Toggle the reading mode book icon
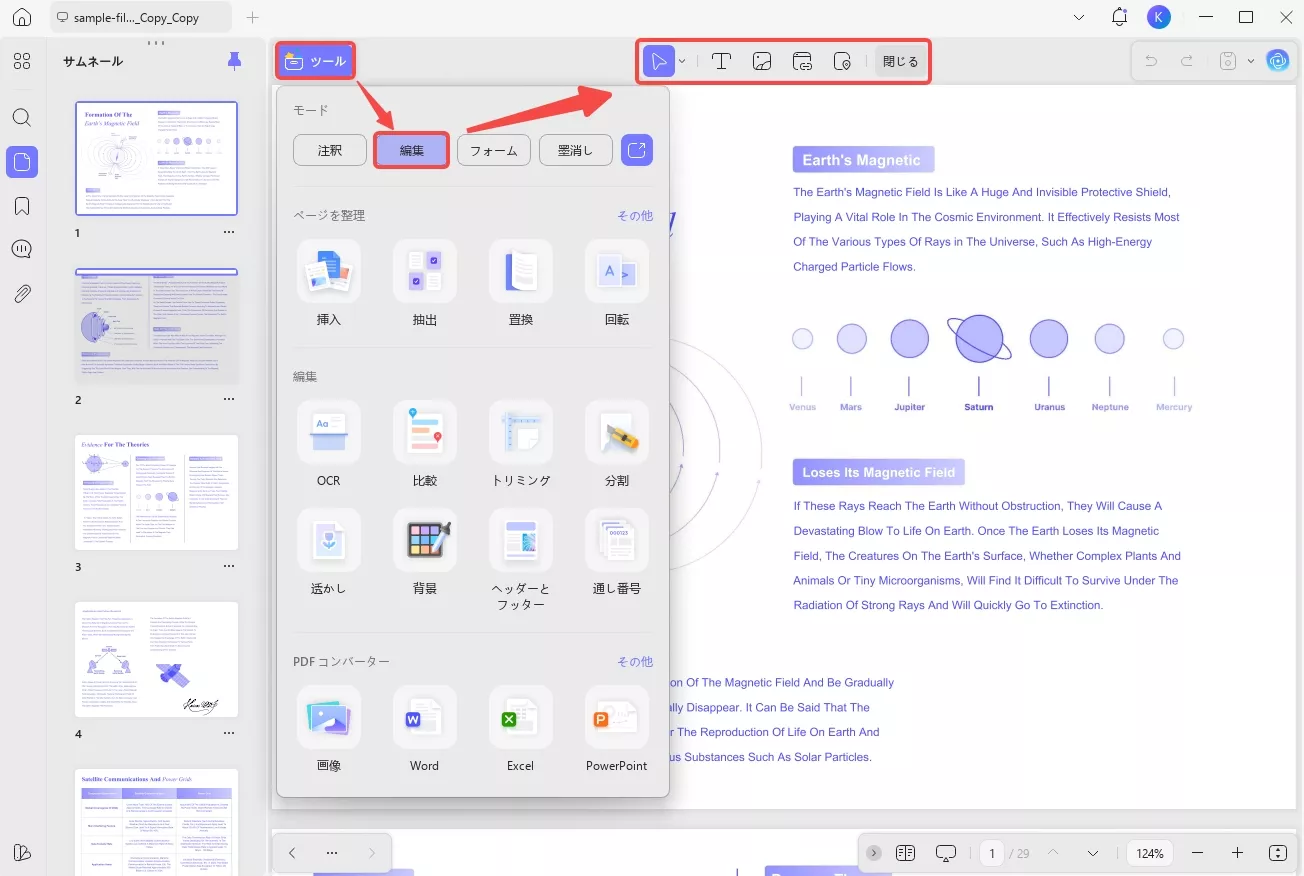Screen dimensions: 1304x876 906,853
